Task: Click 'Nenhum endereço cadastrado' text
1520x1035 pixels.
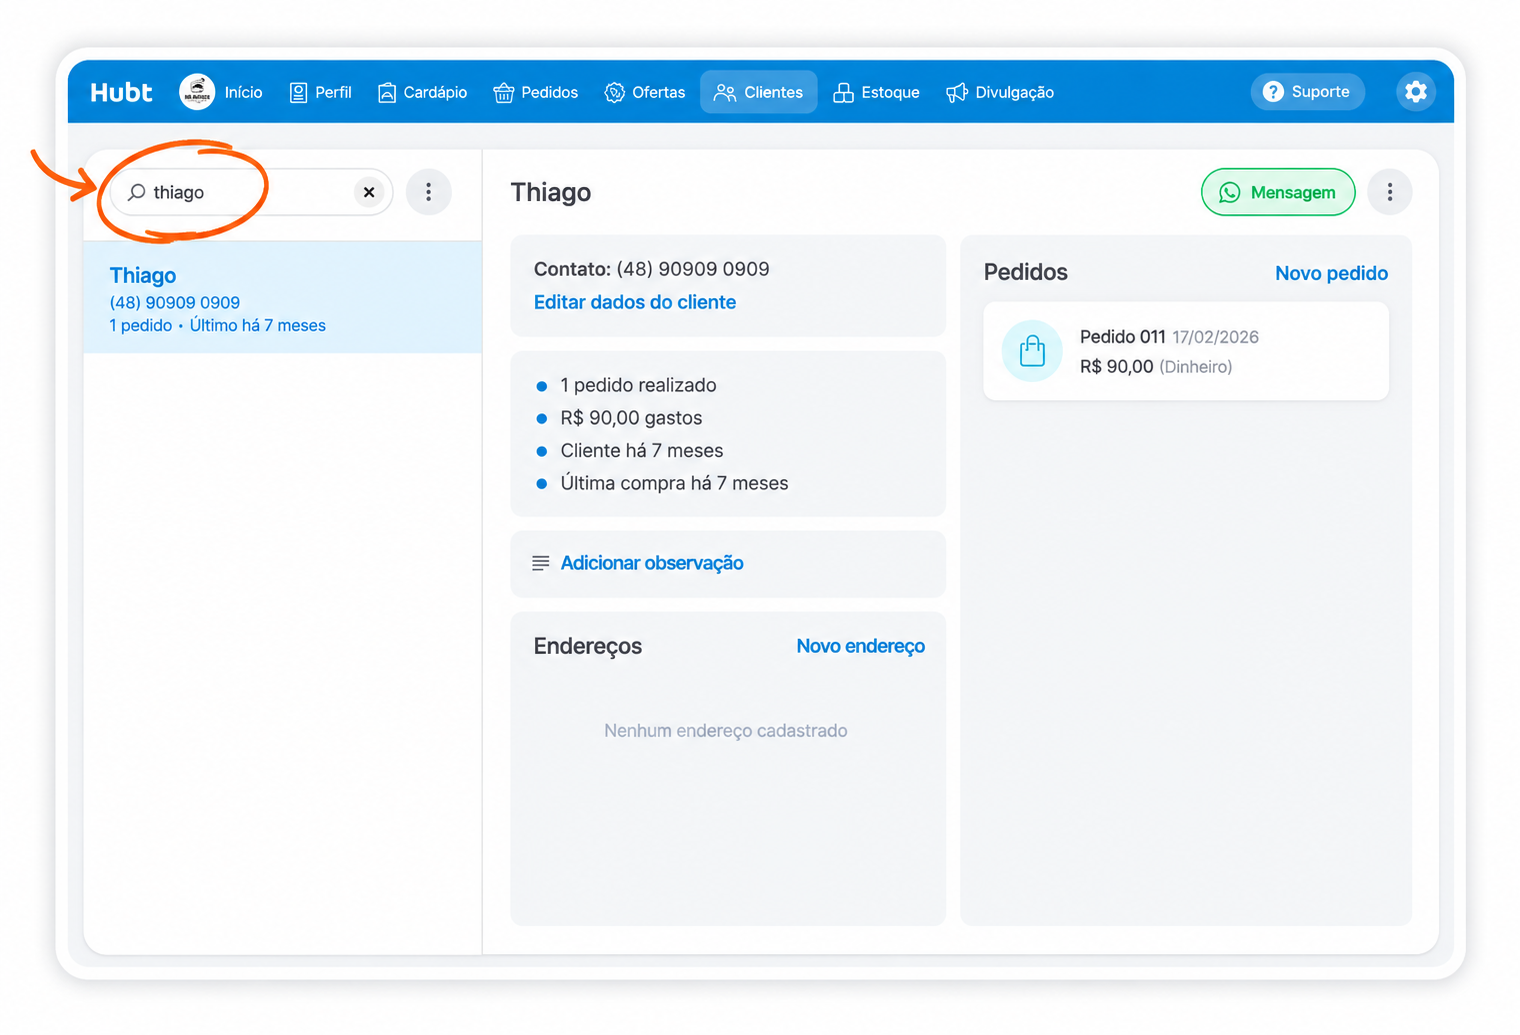Action: pyautogui.click(x=726, y=731)
